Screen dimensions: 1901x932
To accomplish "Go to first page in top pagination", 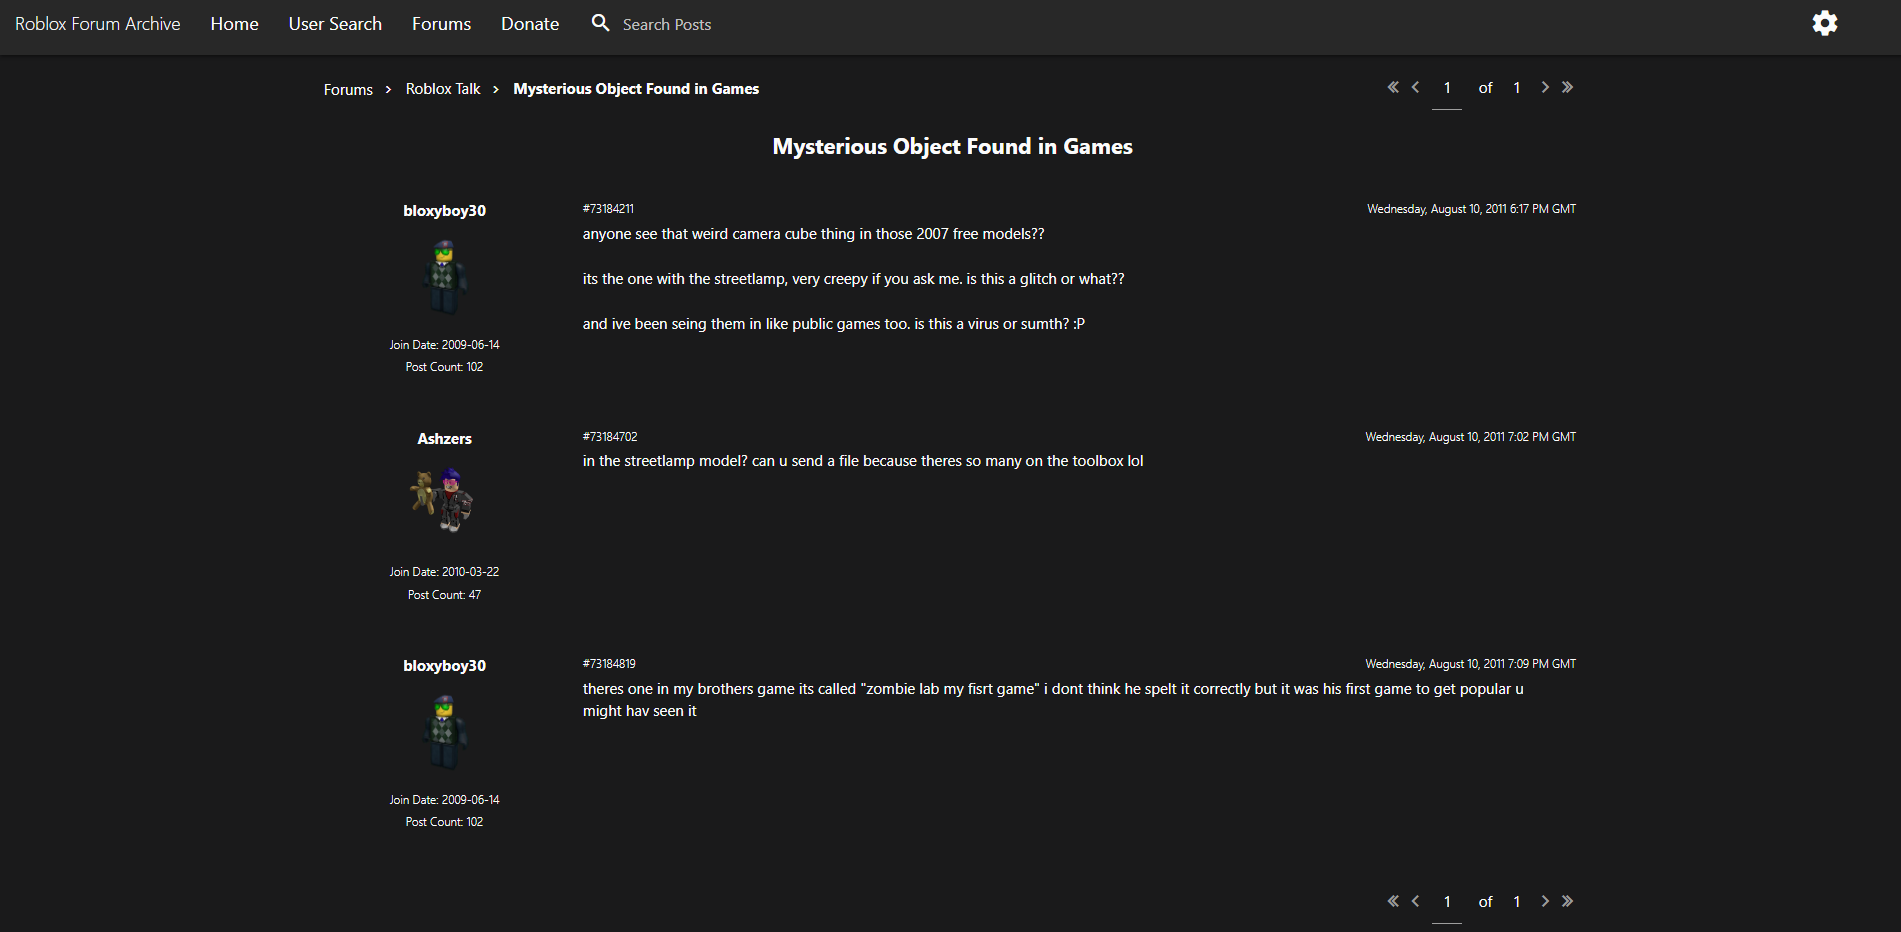I will click(x=1393, y=87).
